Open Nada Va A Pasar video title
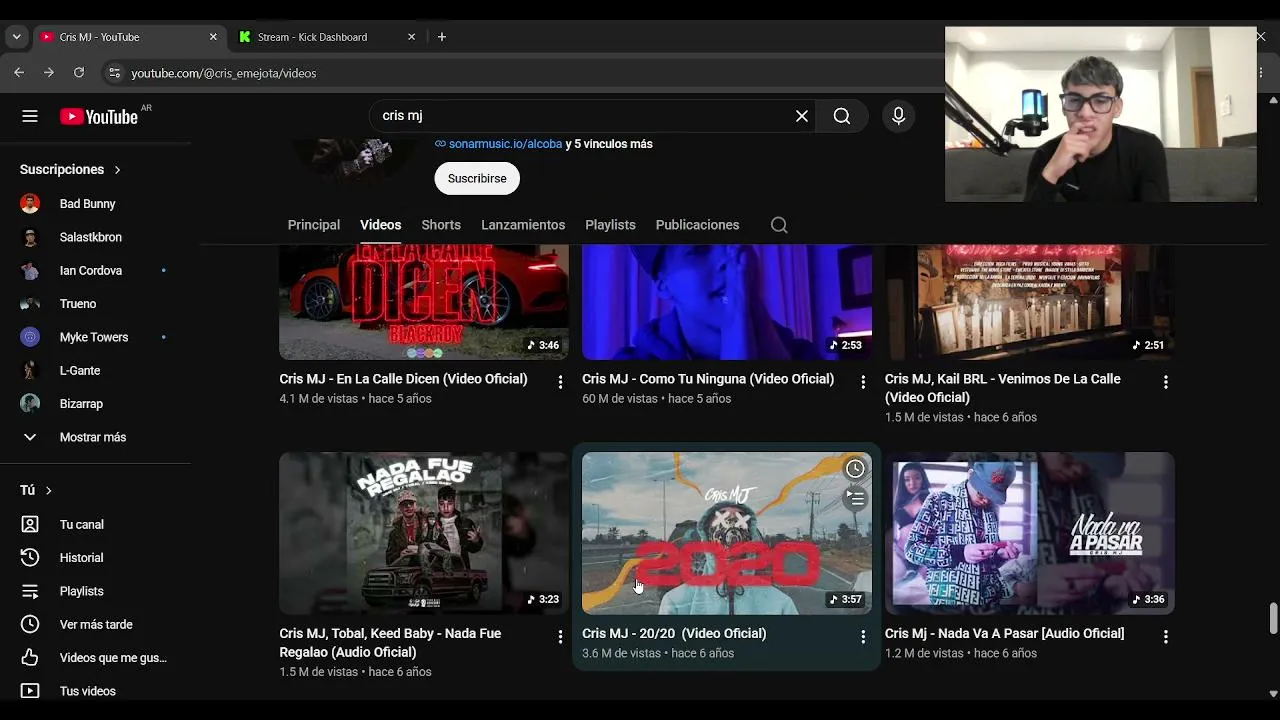 point(1004,634)
